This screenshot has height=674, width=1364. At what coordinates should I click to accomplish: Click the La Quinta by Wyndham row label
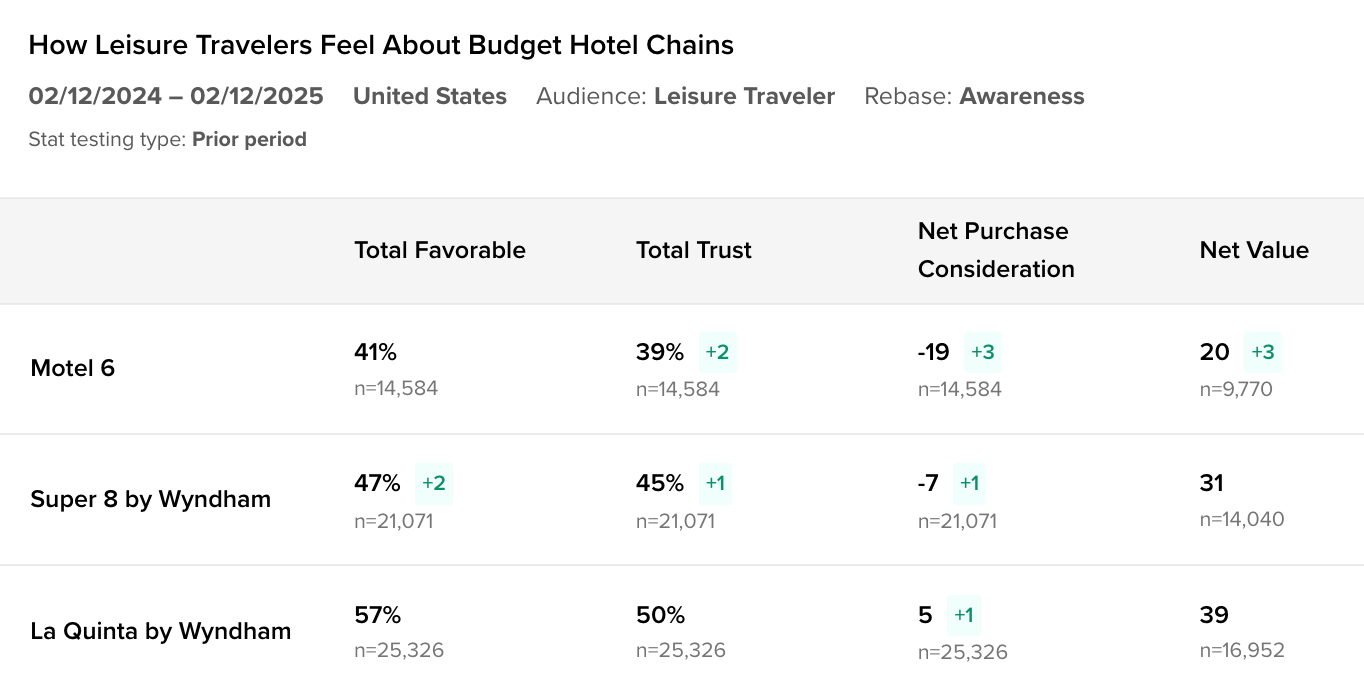(x=160, y=631)
